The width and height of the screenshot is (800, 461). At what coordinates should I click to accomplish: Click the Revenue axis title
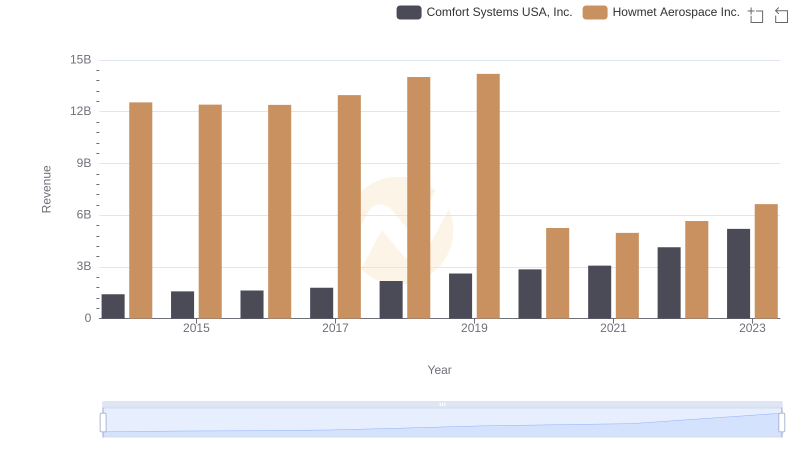point(46,189)
